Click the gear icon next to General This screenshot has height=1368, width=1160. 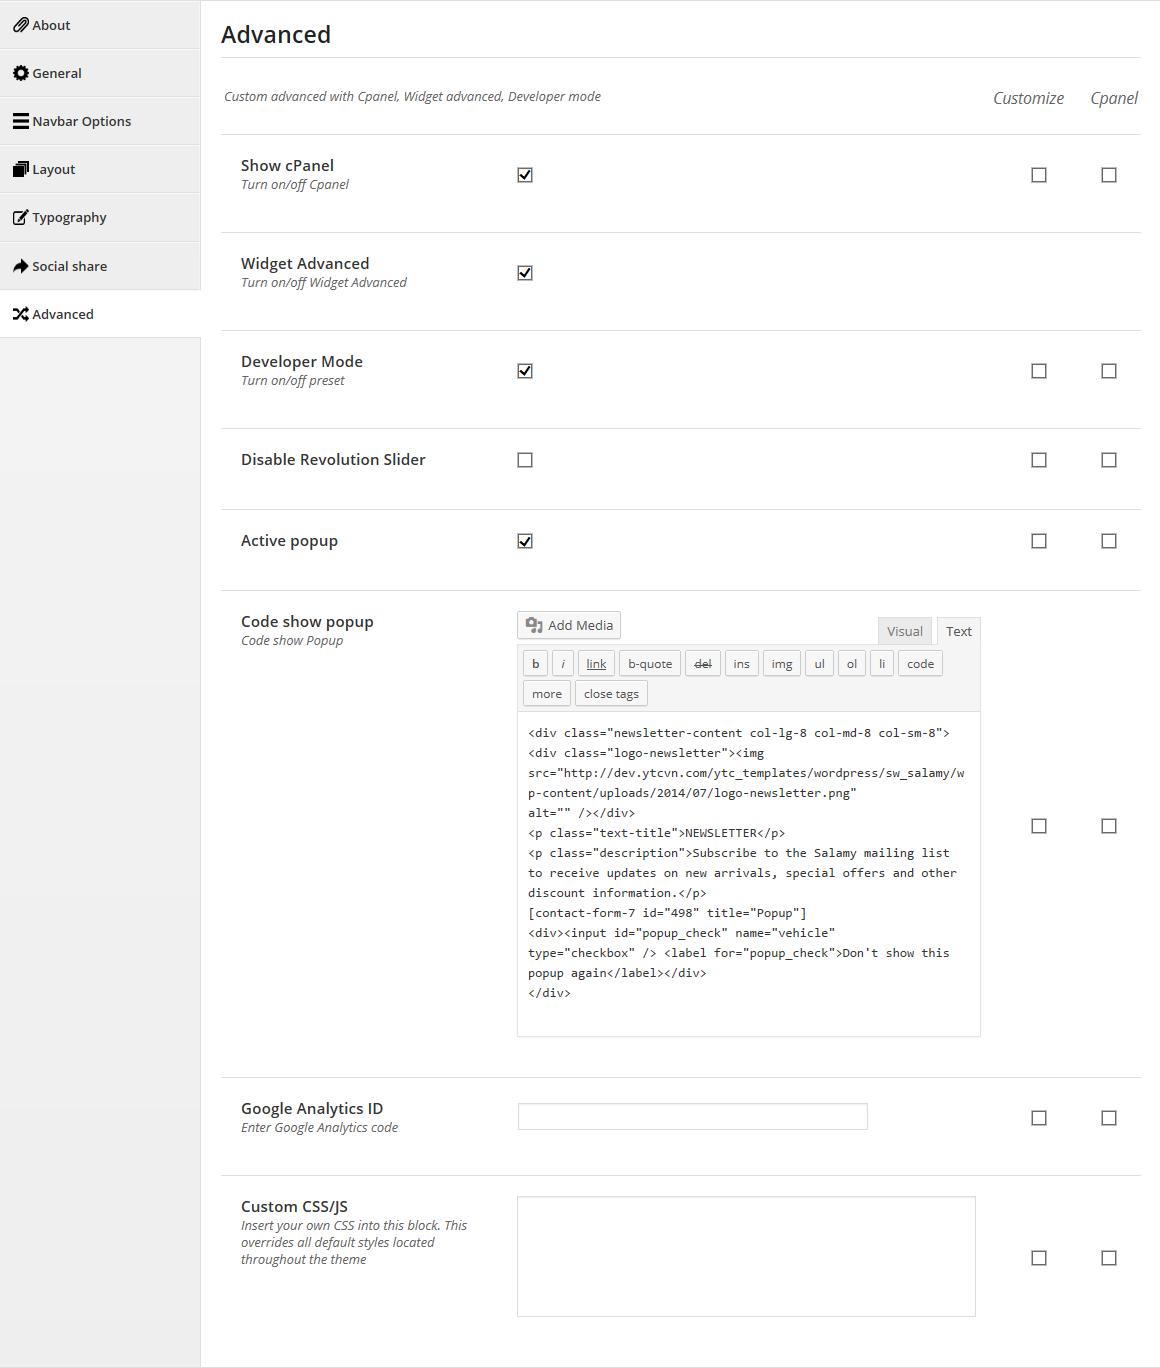point(20,73)
